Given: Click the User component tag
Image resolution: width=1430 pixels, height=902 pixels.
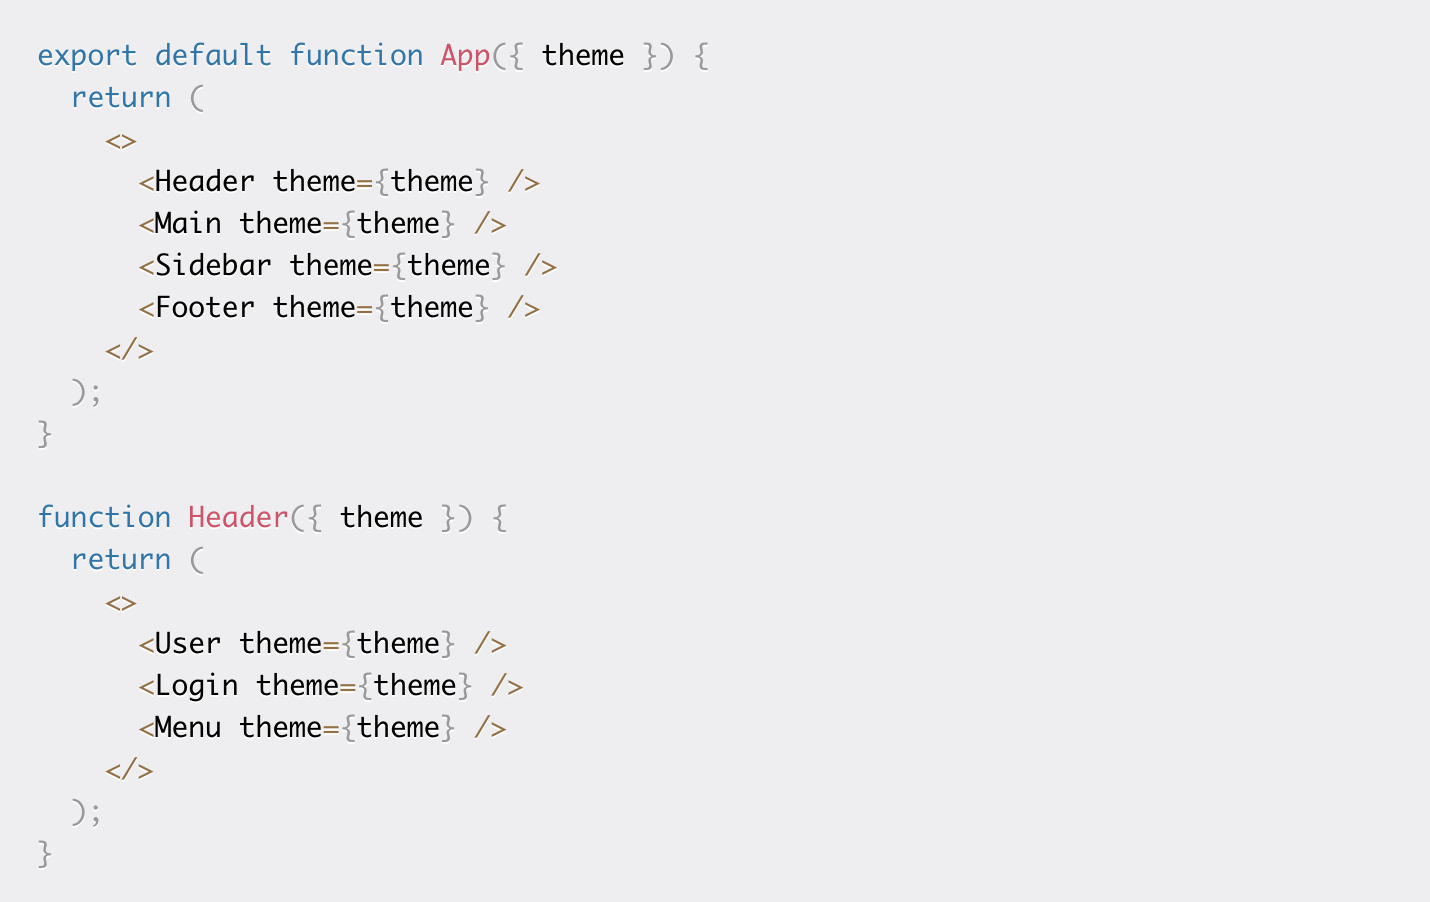Looking at the screenshot, I should coord(188,643).
